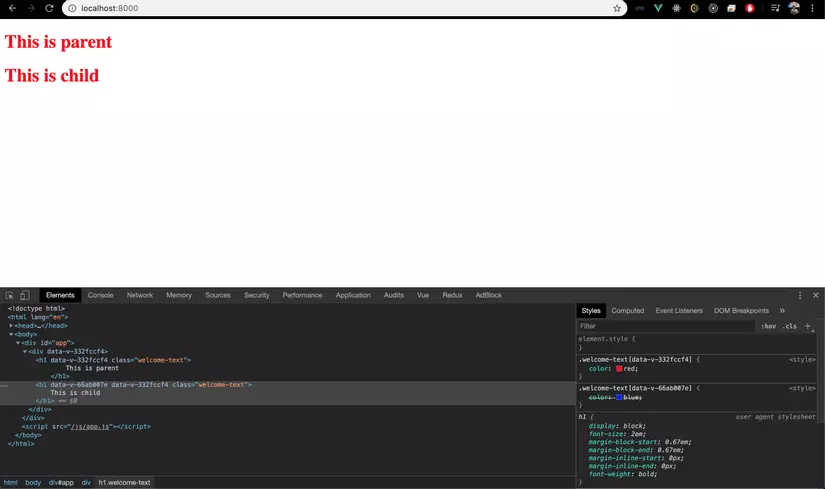Image resolution: width=825 pixels, height=489 pixels.
Task: Select the h1.welcome-text breadcrumb
Action: tap(124, 482)
